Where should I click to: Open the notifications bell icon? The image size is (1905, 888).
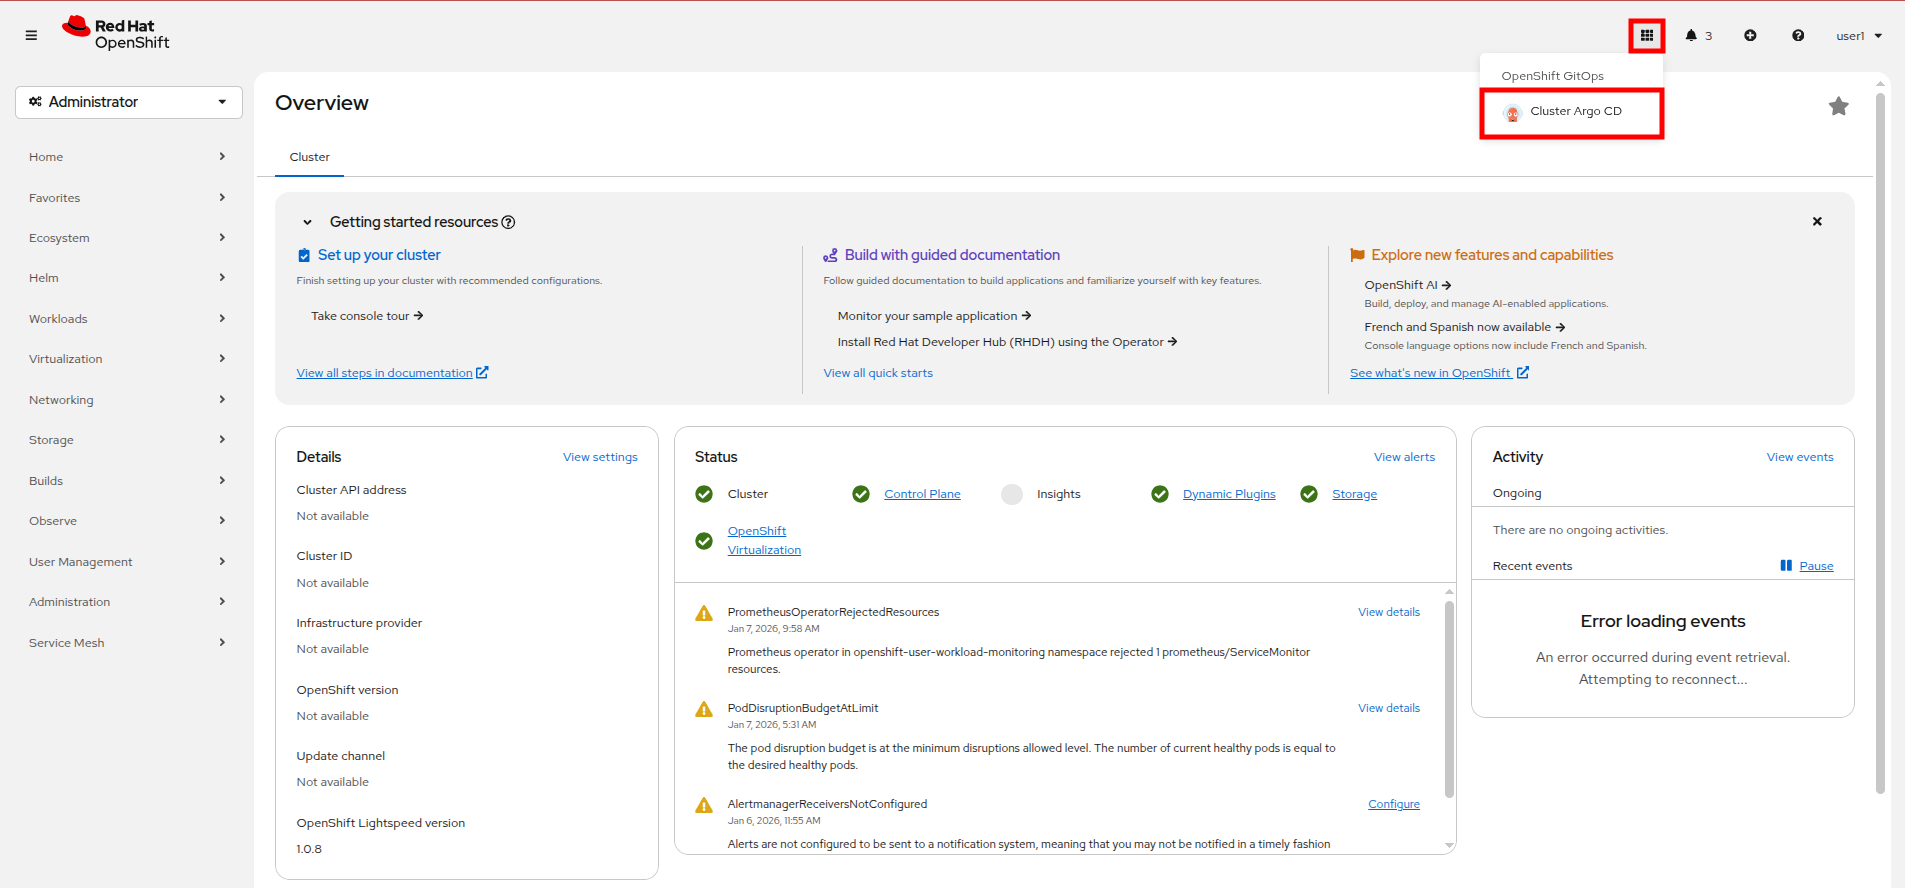1691,36
